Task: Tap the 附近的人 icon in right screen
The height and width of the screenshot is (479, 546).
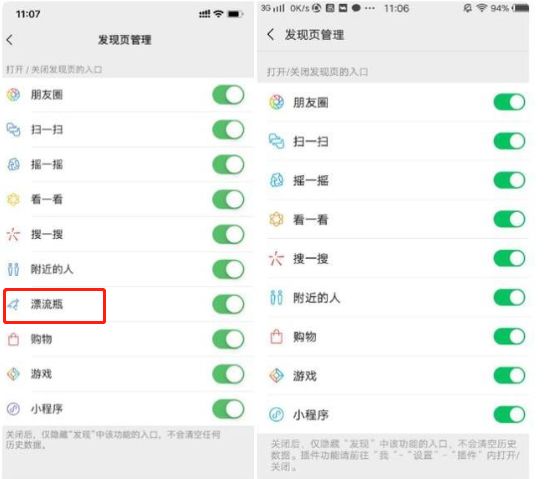Action: point(276,298)
